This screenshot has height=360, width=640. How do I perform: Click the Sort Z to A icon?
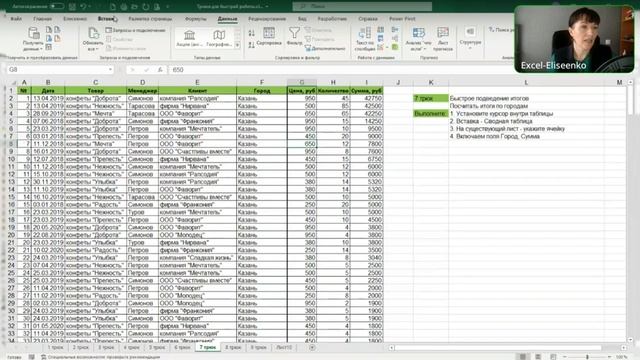tap(251, 44)
